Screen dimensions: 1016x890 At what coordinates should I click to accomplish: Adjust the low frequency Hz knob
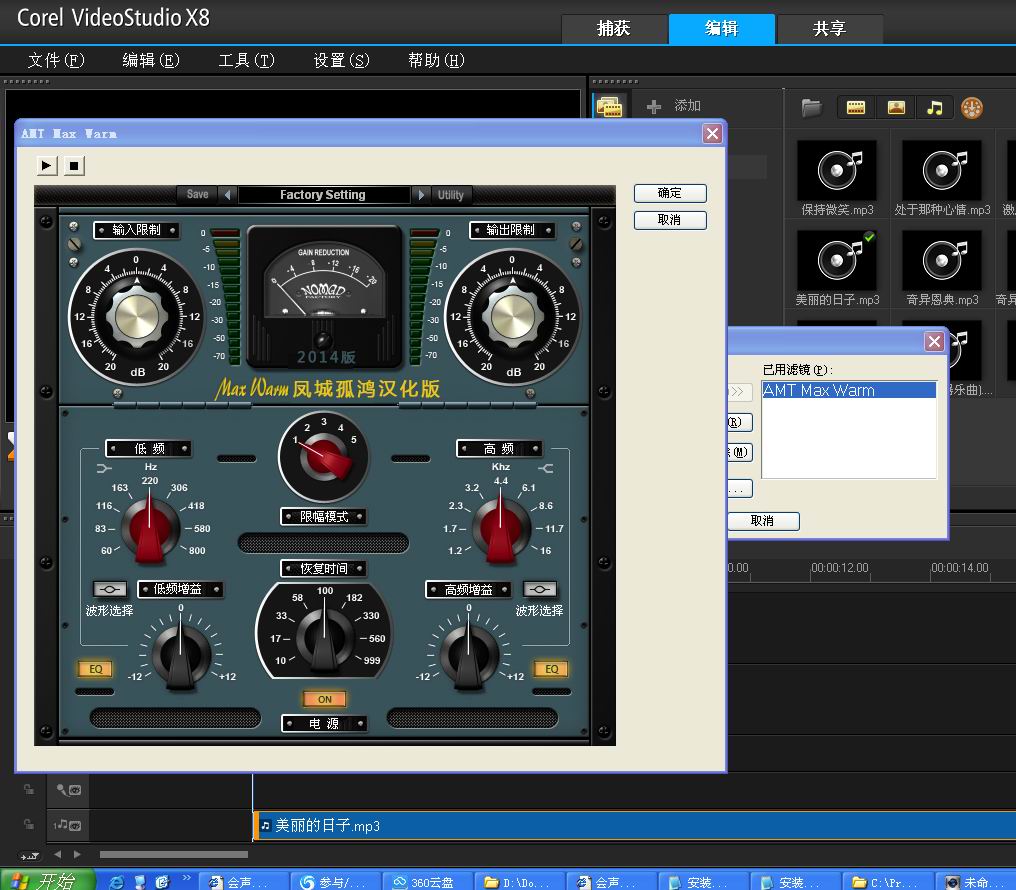point(150,528)
